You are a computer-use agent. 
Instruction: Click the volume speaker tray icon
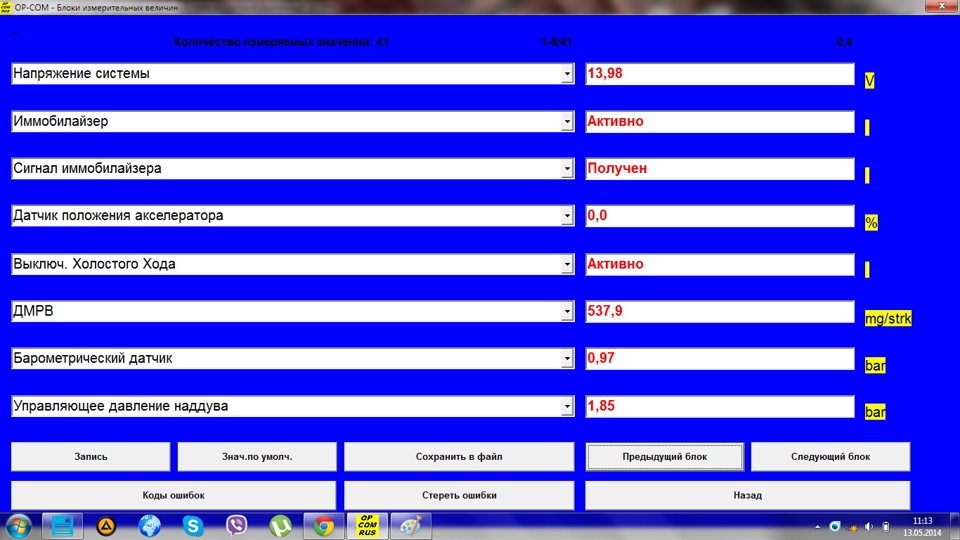click(x=869, y=527)
